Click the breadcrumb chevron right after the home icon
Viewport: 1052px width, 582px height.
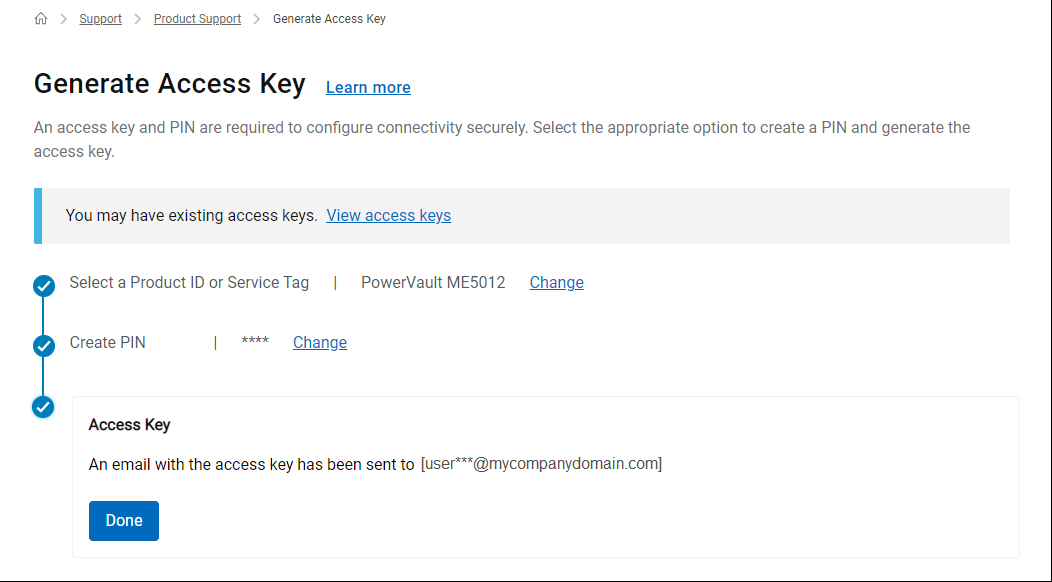63,19
